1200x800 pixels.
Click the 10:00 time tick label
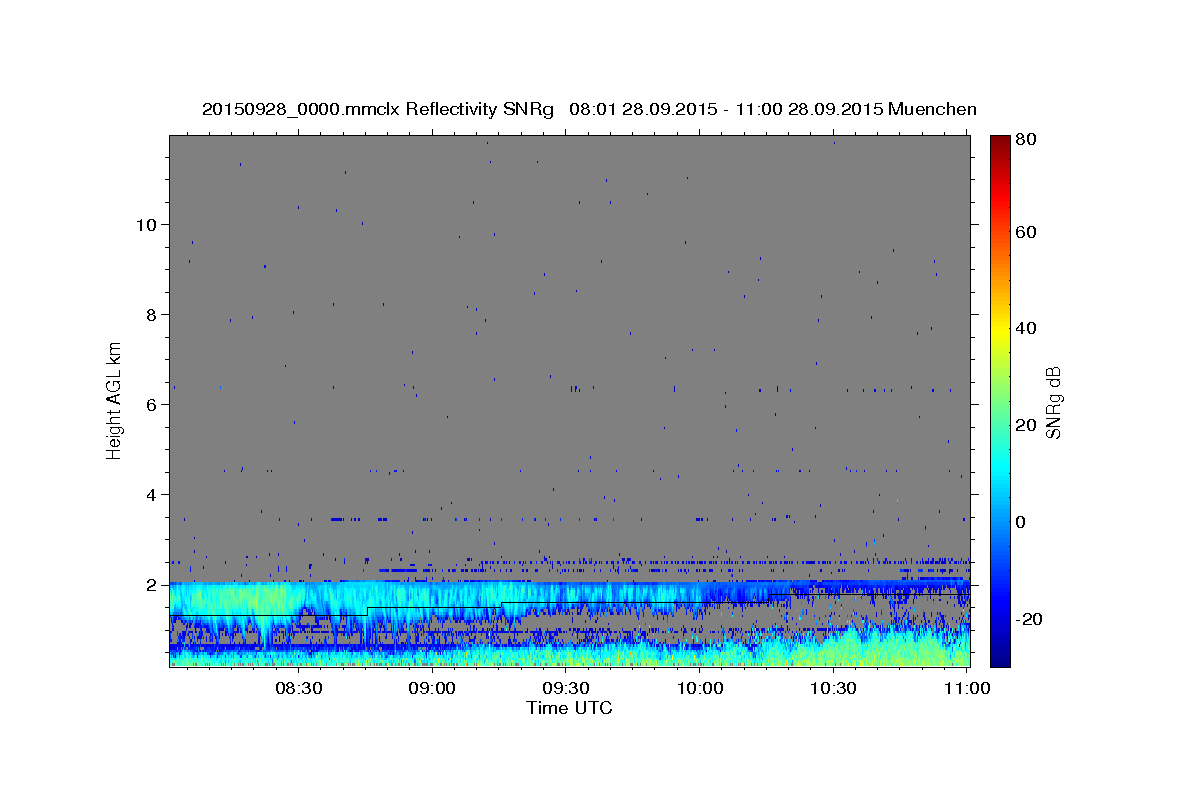pyautogui.click(x=699, y=688)
